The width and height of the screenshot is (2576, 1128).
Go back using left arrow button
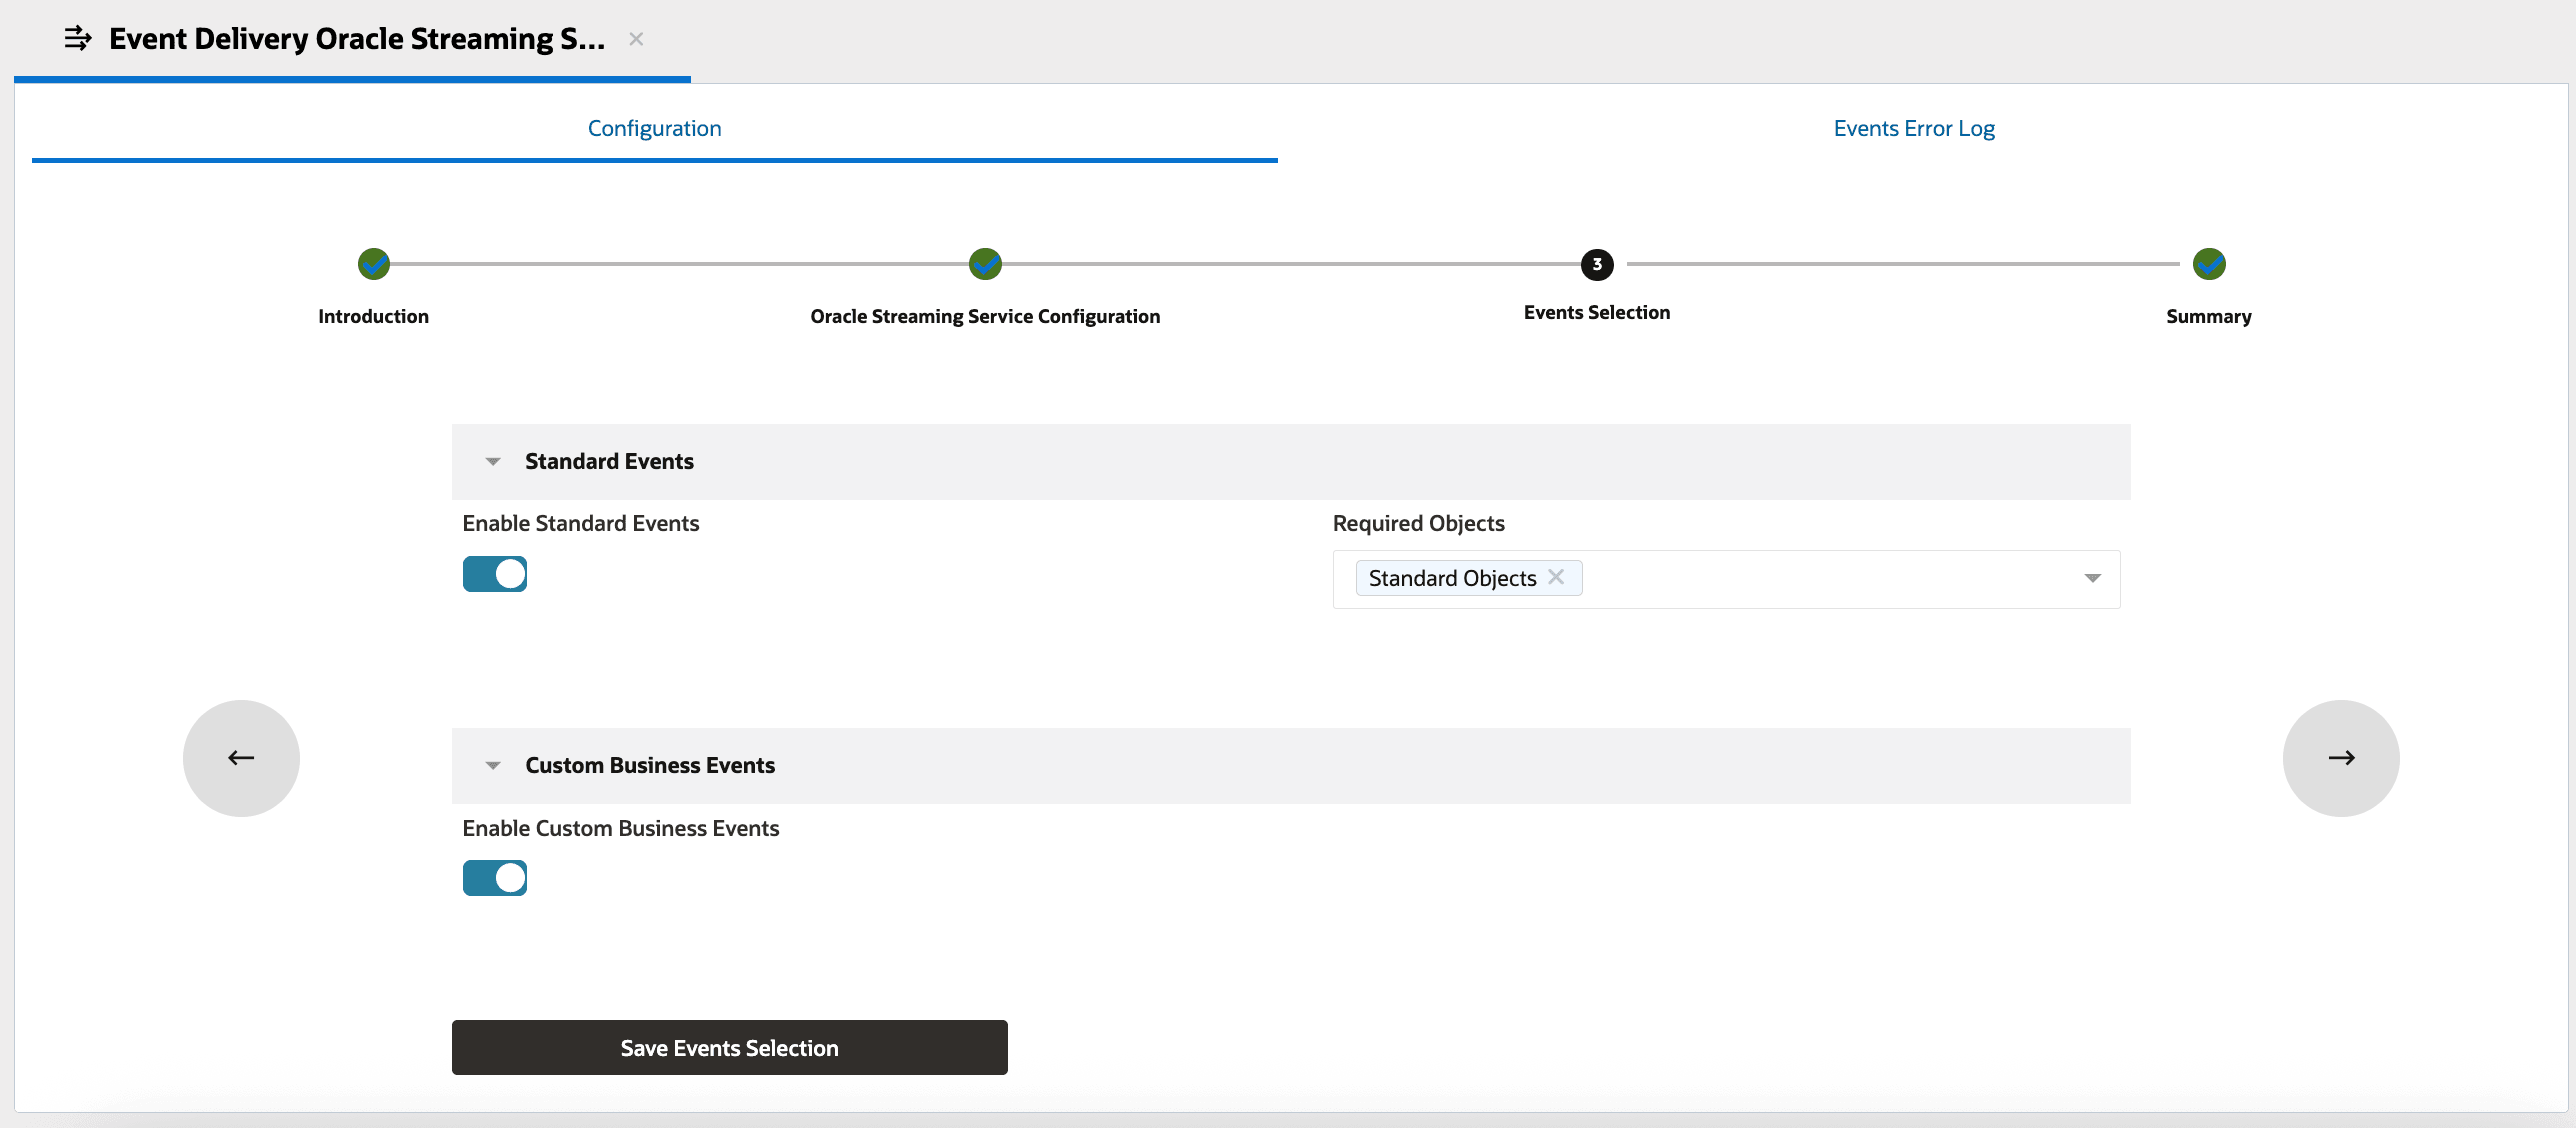coord(241,758)
